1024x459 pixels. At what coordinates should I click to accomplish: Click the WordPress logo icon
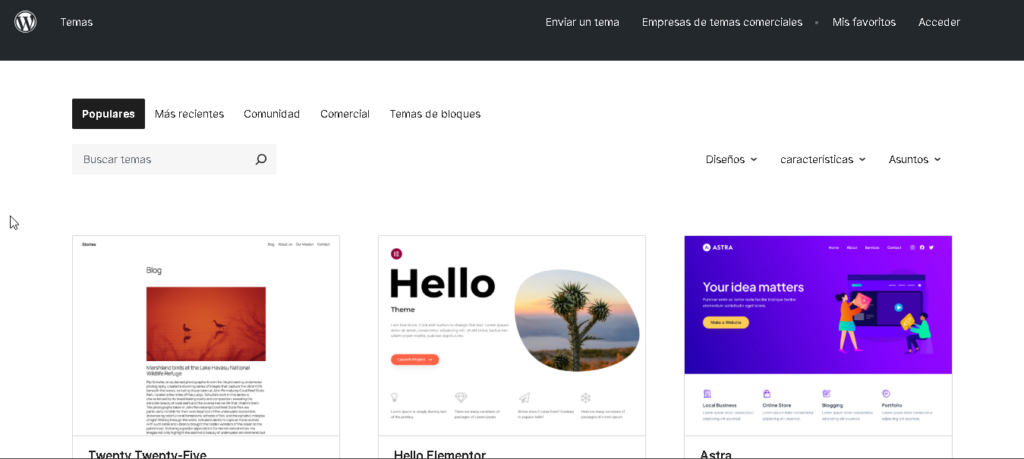[25, 22]
